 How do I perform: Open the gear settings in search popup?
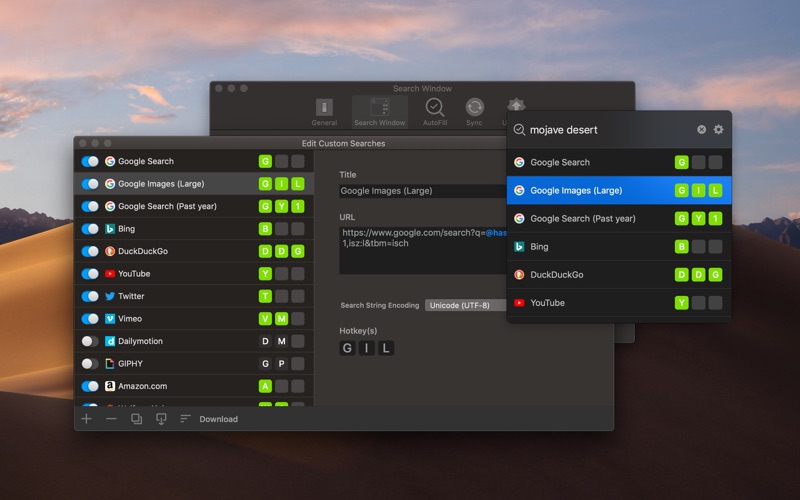[718, 130]
